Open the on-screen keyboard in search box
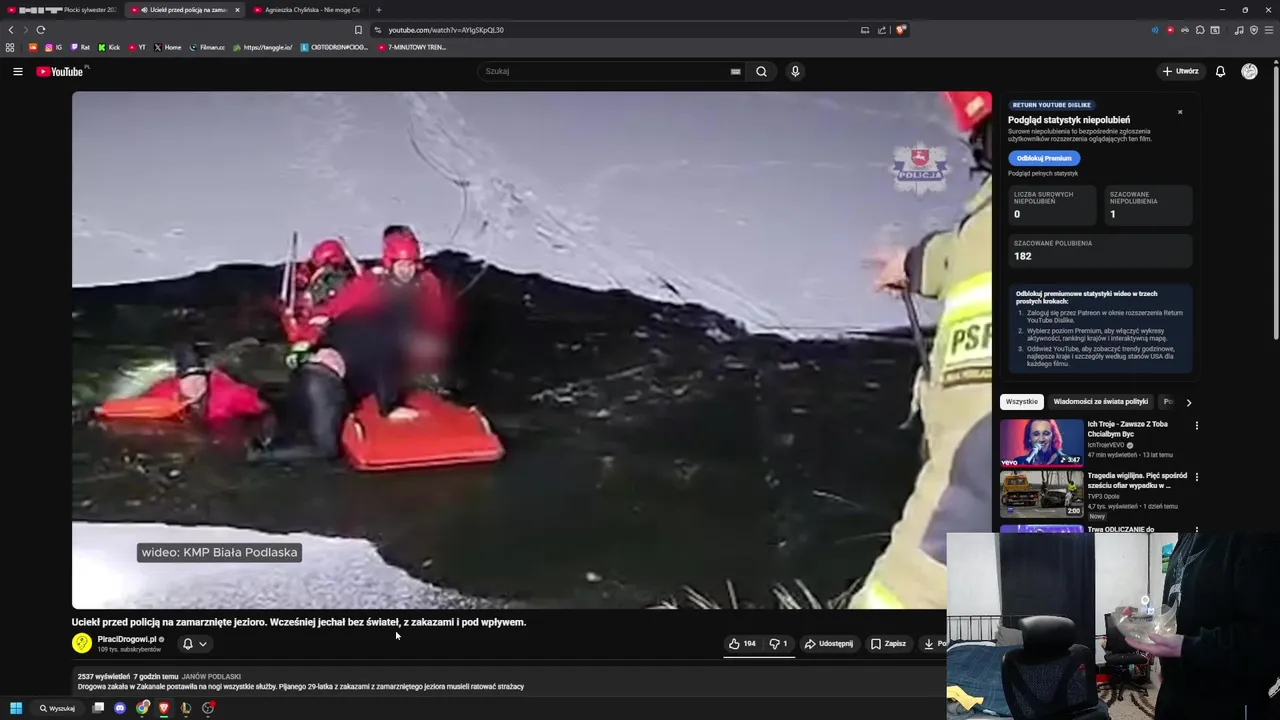Viewport: 1280px width, 720px height. pyautogui.click(x=735, y=71)
